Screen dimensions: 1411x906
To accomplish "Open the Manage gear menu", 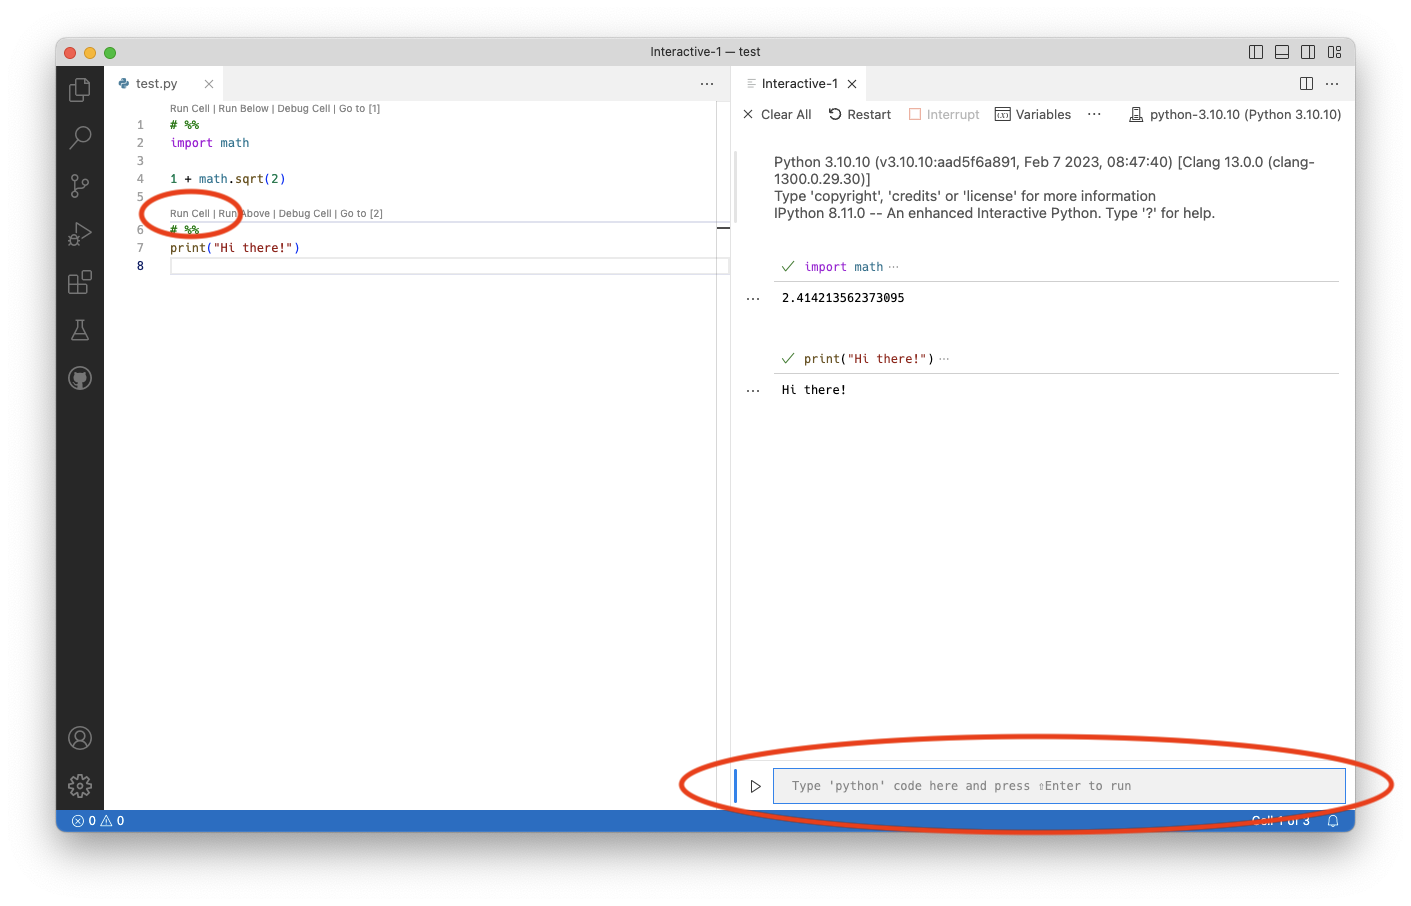I will click(80, 786).
